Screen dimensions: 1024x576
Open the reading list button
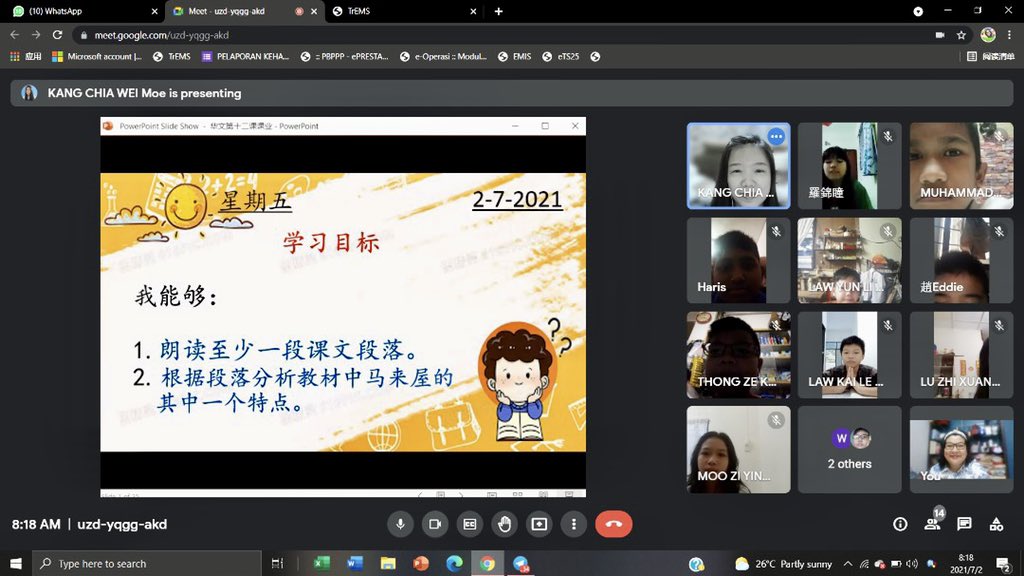(x=990, y=57)
